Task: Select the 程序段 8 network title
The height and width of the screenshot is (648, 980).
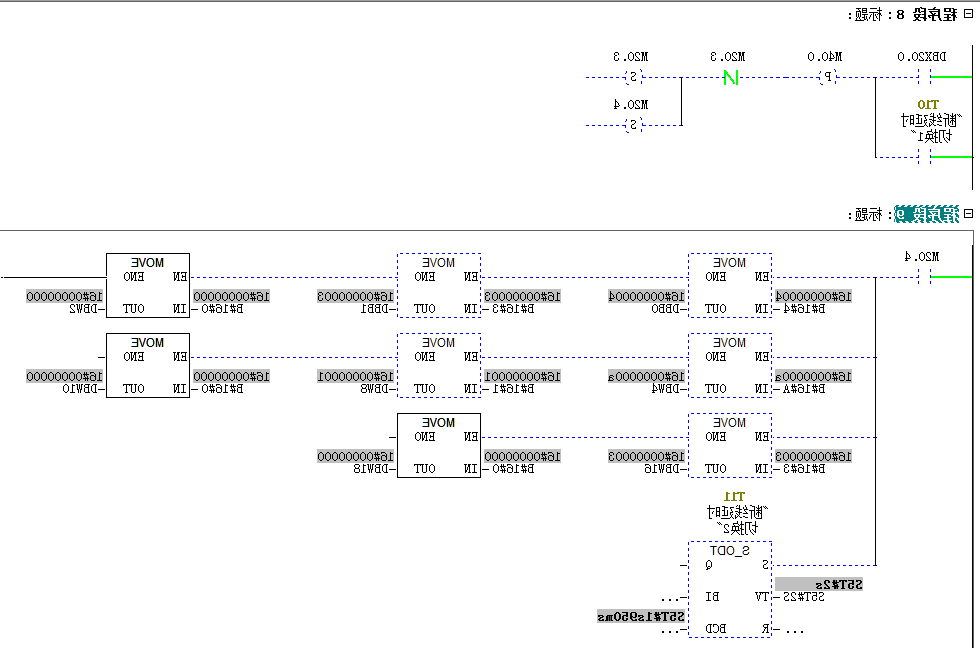Action: tap(927, 14)
